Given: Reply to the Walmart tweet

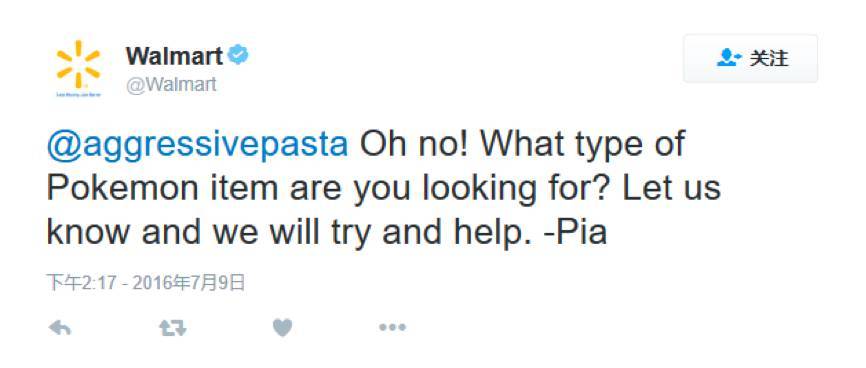Looking at the screenshot, I should point(60,328).
